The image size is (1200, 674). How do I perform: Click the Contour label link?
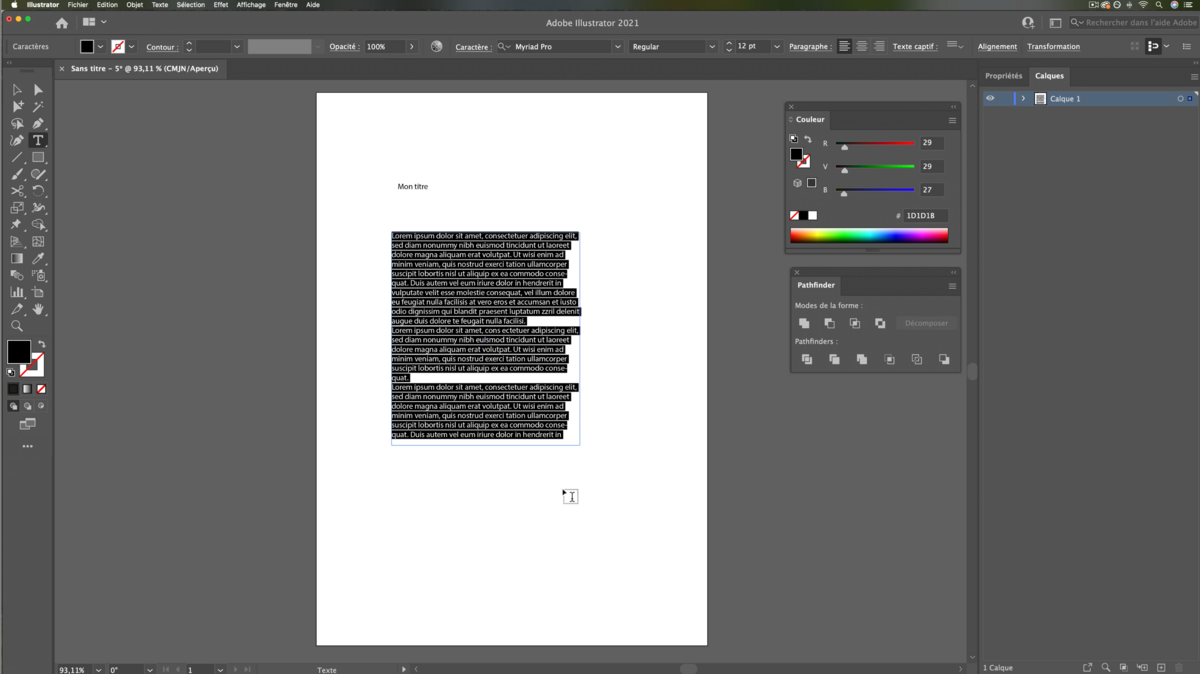click(161, 47)
